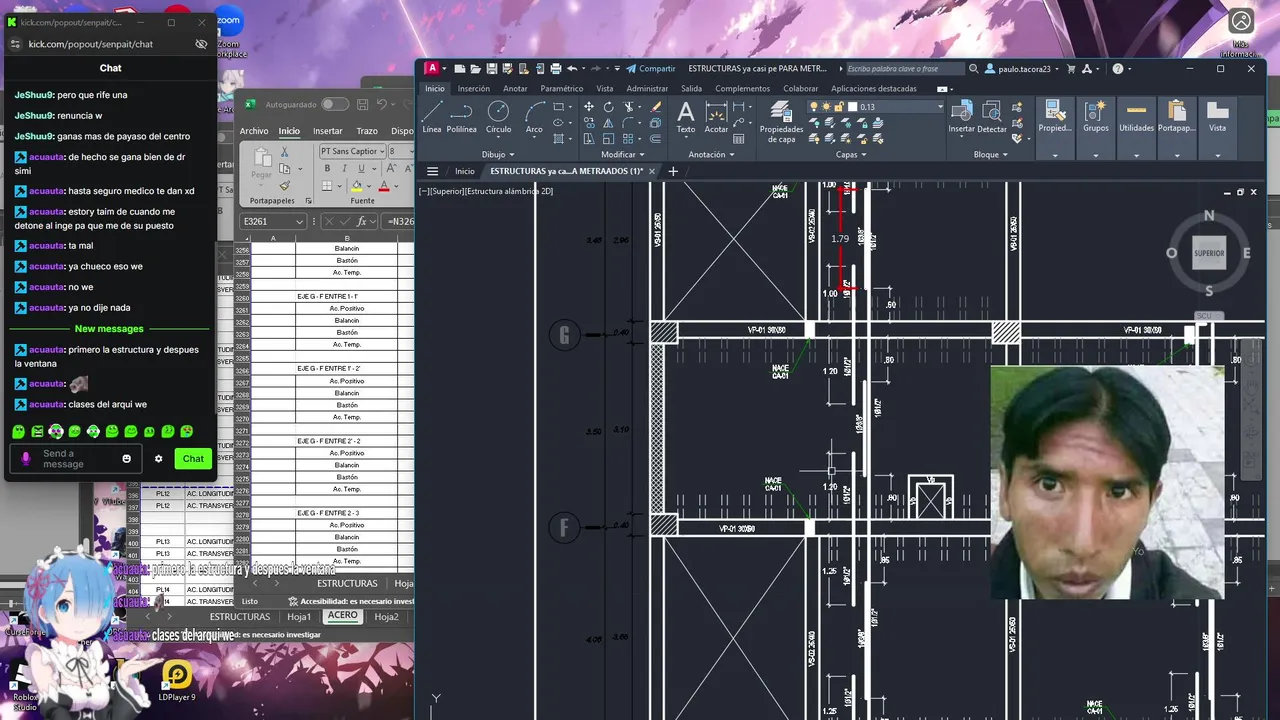The image size is (1280, 720).
Task: Open Excel Name Box dropdown E3261
Action: click(299, 222)
